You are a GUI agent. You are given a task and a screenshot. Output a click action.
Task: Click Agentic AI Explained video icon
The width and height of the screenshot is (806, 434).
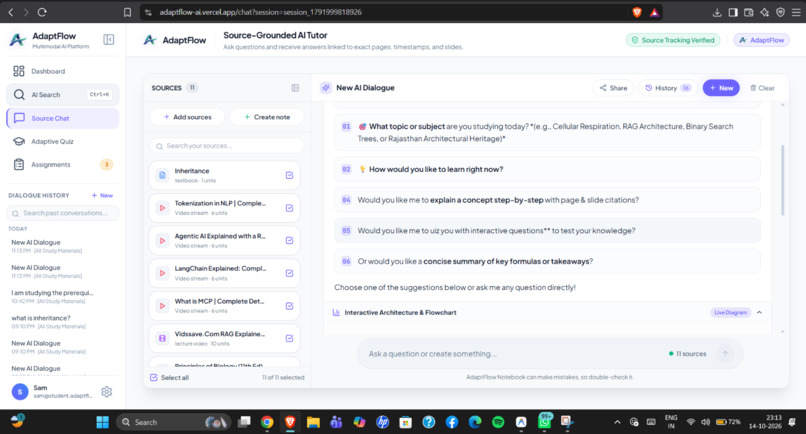pos(162,241)
